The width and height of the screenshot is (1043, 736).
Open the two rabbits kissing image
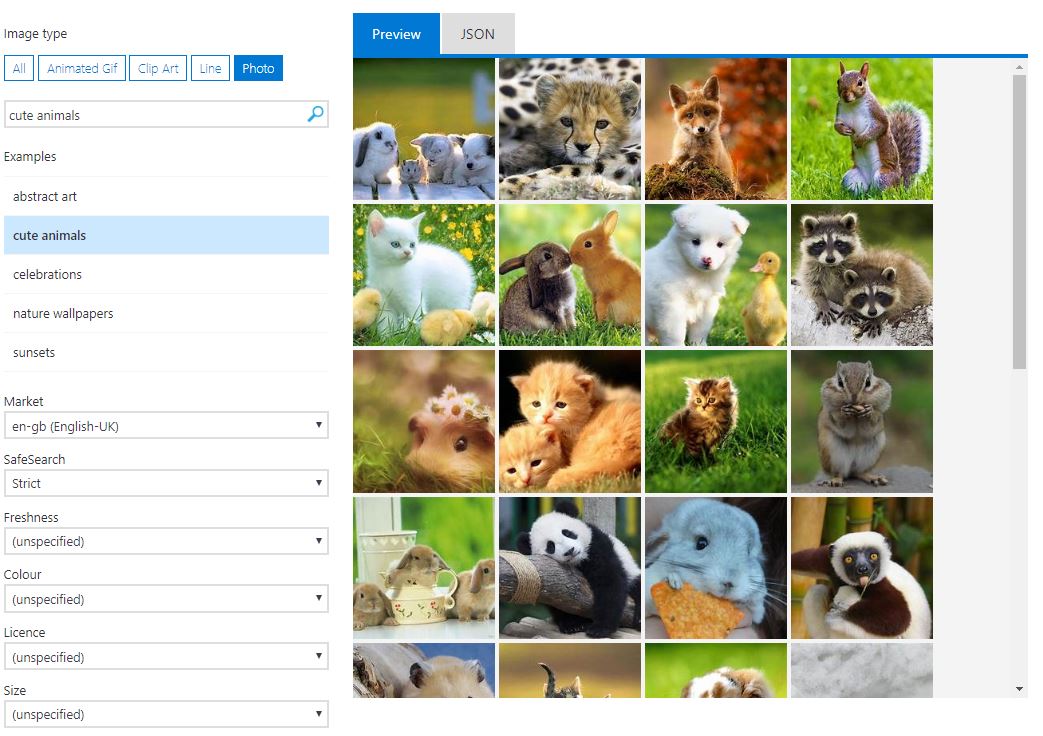click(x=570, y=275)
